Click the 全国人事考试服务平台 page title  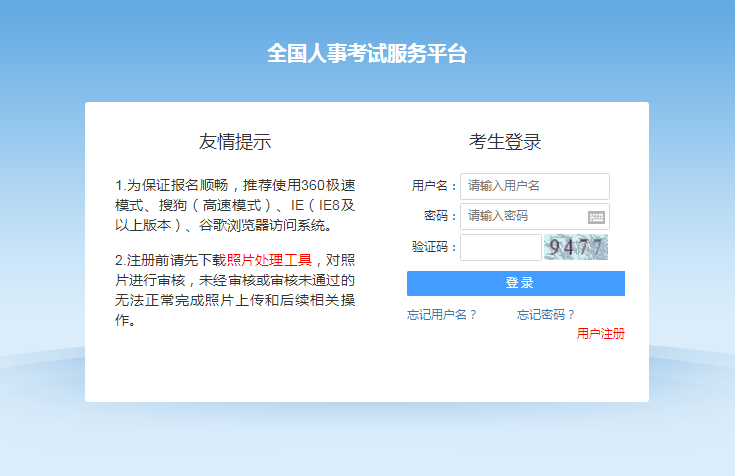pos(367,53)
